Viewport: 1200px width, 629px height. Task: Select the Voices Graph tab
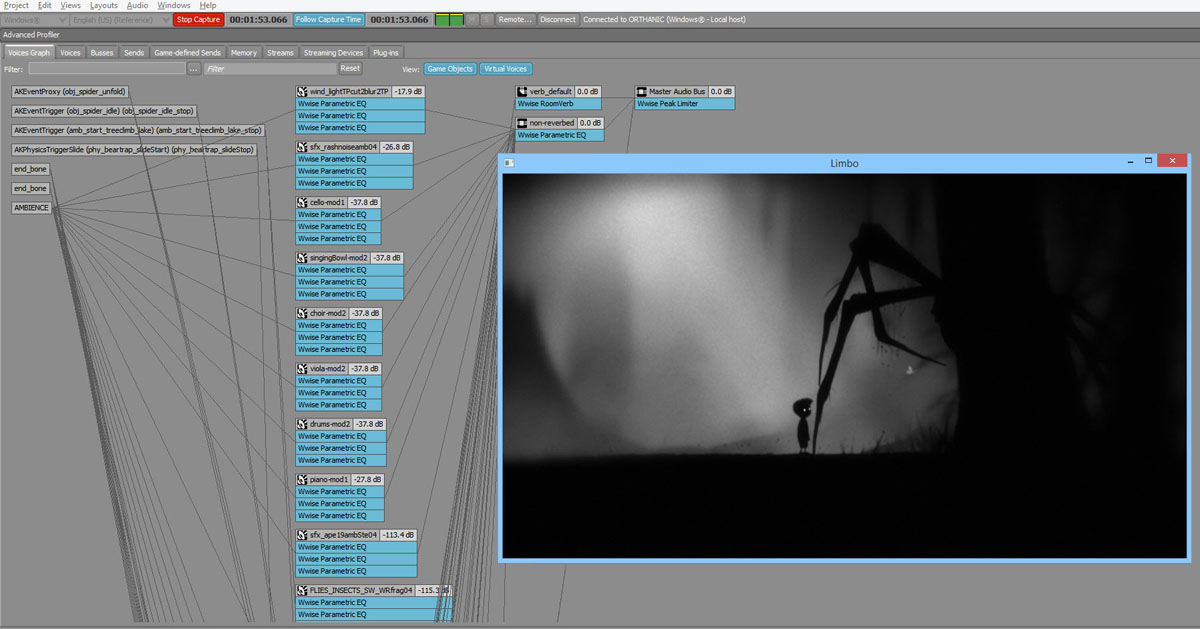(29, 52)
